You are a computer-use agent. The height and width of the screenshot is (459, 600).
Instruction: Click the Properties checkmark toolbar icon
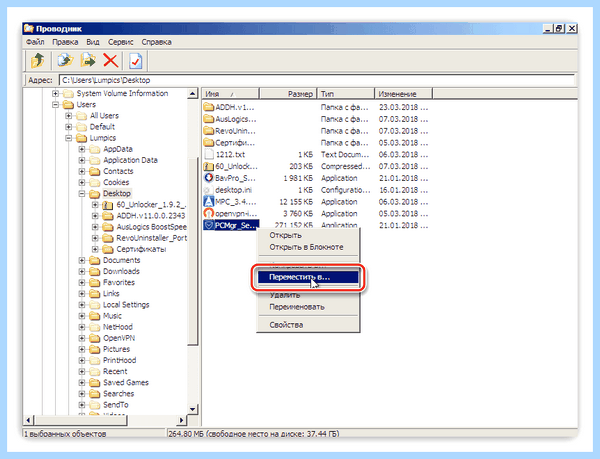click(x=135, y=61)
